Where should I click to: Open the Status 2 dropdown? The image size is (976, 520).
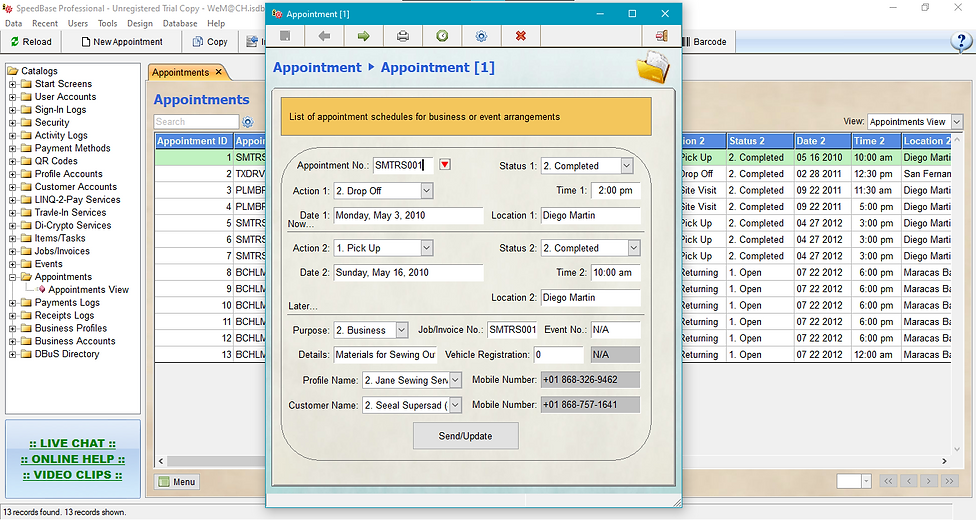tap(634, 248)
